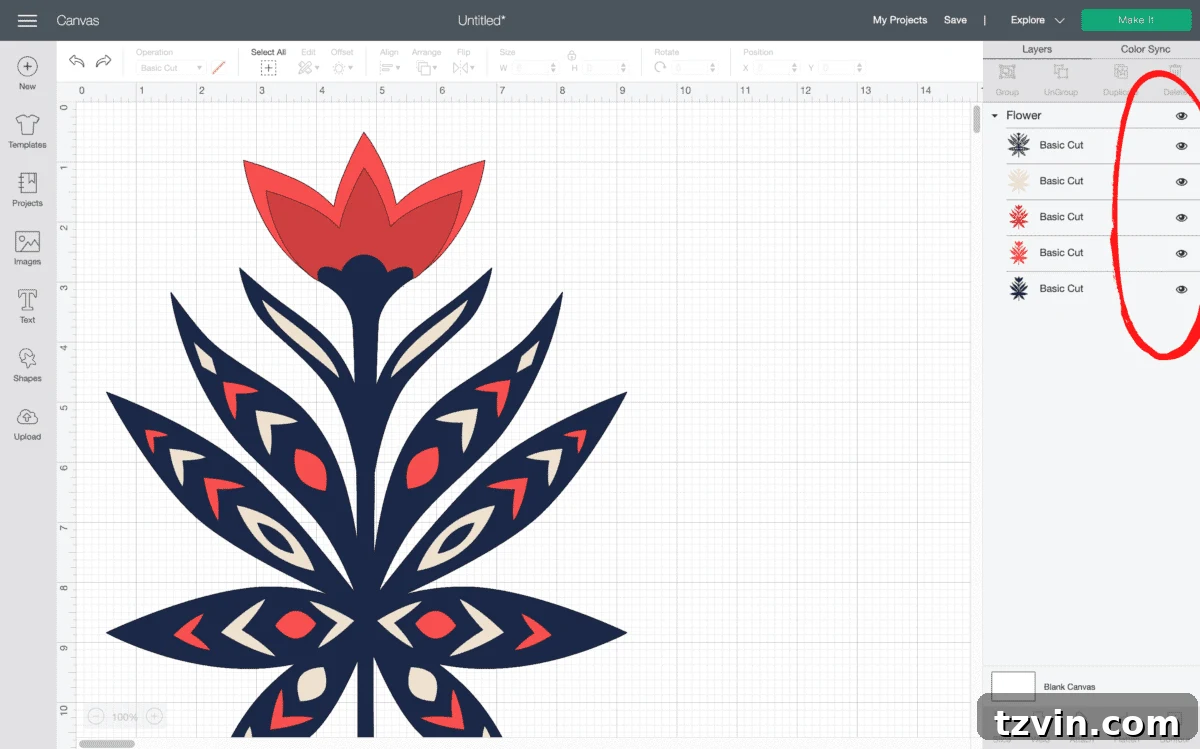Image resolution: width=1200 pixels, height=749 pixels.
Task: Zoom out with the minus button
Action: coord(96,716)
